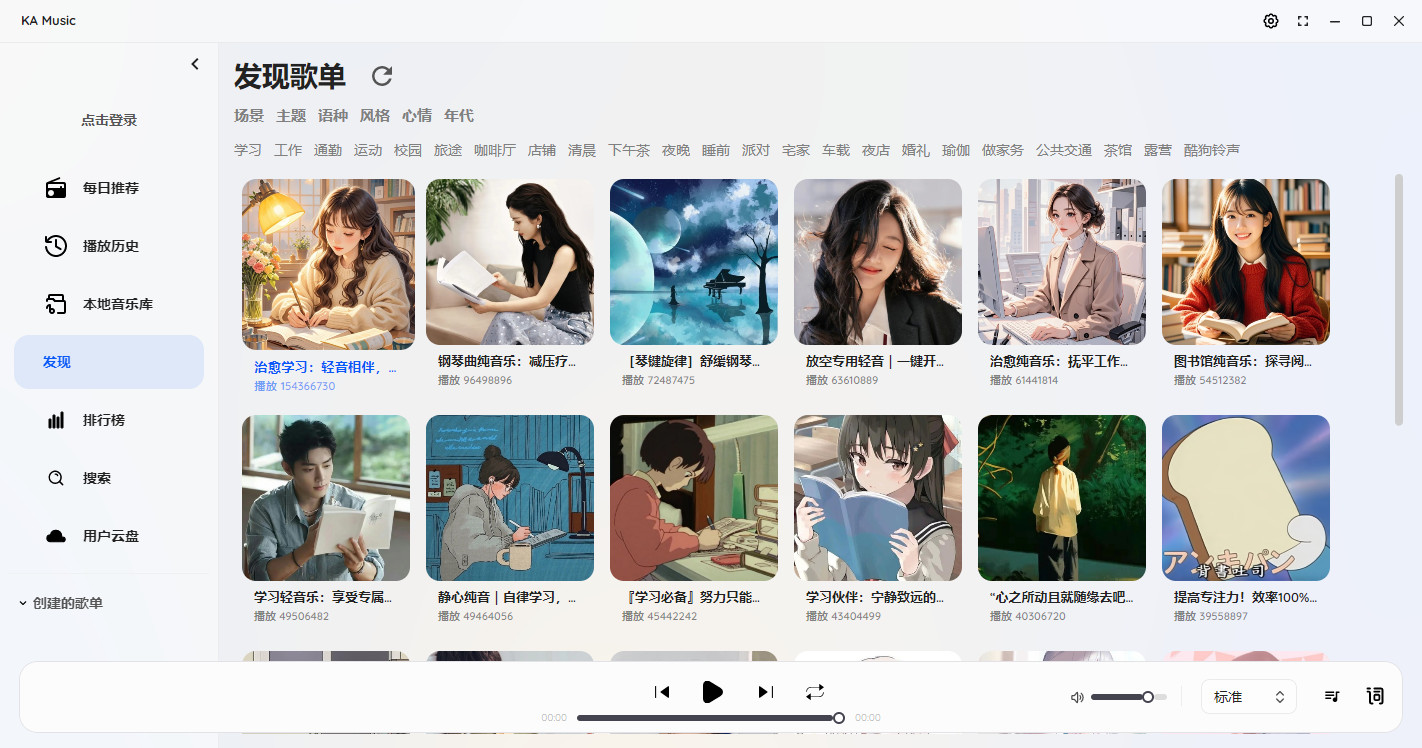This screenshot has width=1422, height=748.
Task: Toggle the repeat loop mode
Action: [815, 692]
